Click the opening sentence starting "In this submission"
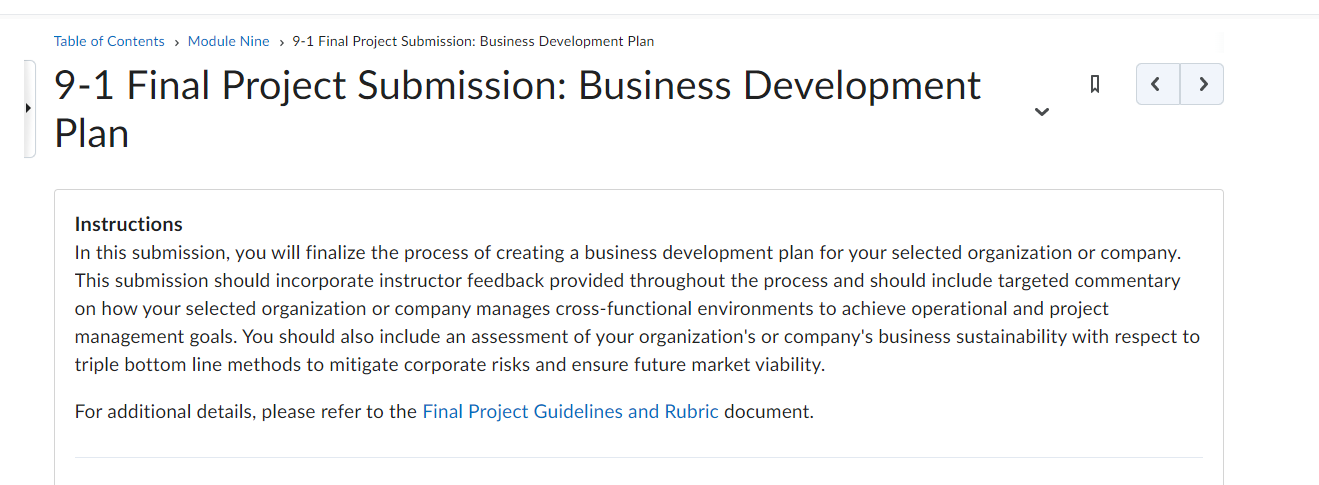Image resolution: width=1319 pixels, height=485 pixels. (628, 252)
